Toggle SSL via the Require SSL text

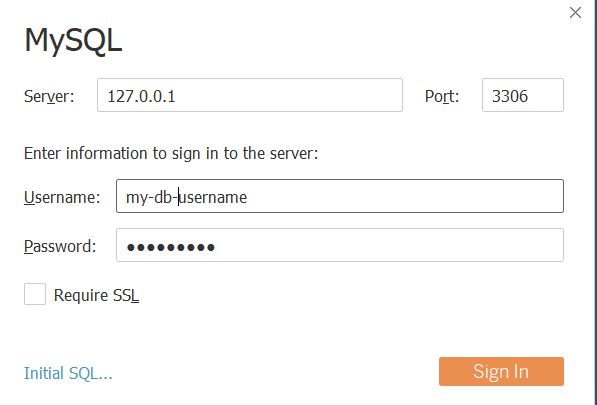(96, 295)
